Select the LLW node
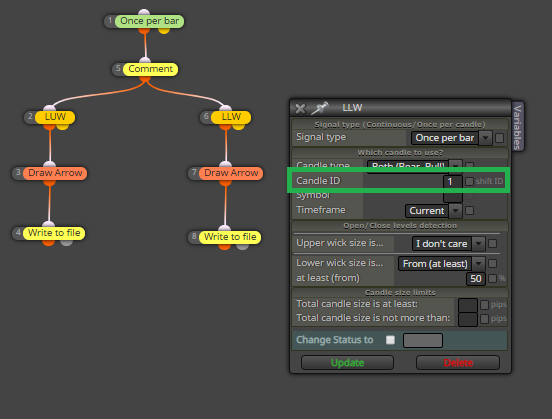The width and height of the screenshot is (552, 419). pyautogui.click(x=231, y=117)
